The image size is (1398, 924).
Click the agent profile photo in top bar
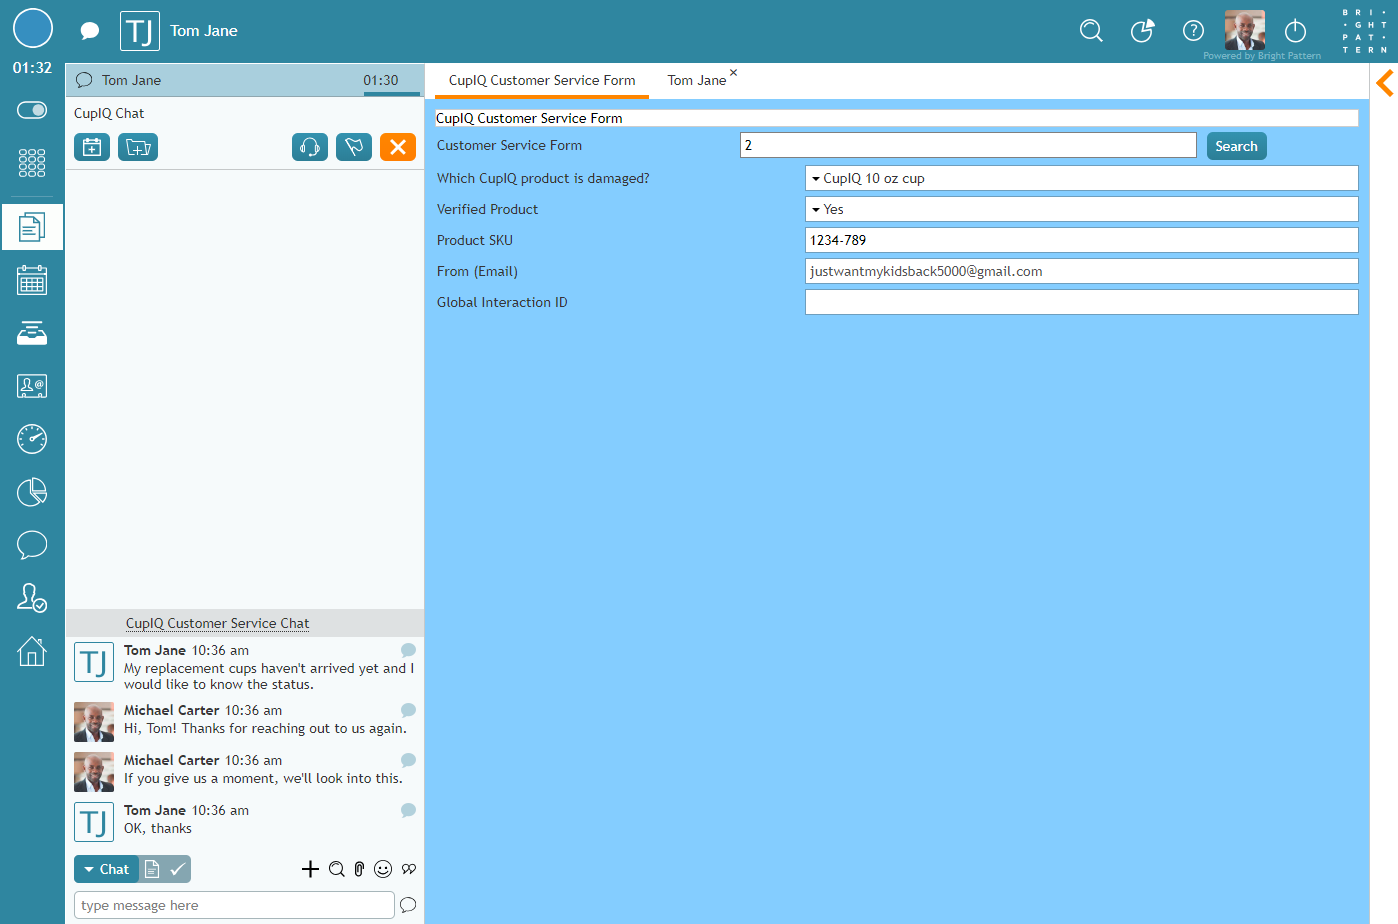click(x=1245, y=30)
